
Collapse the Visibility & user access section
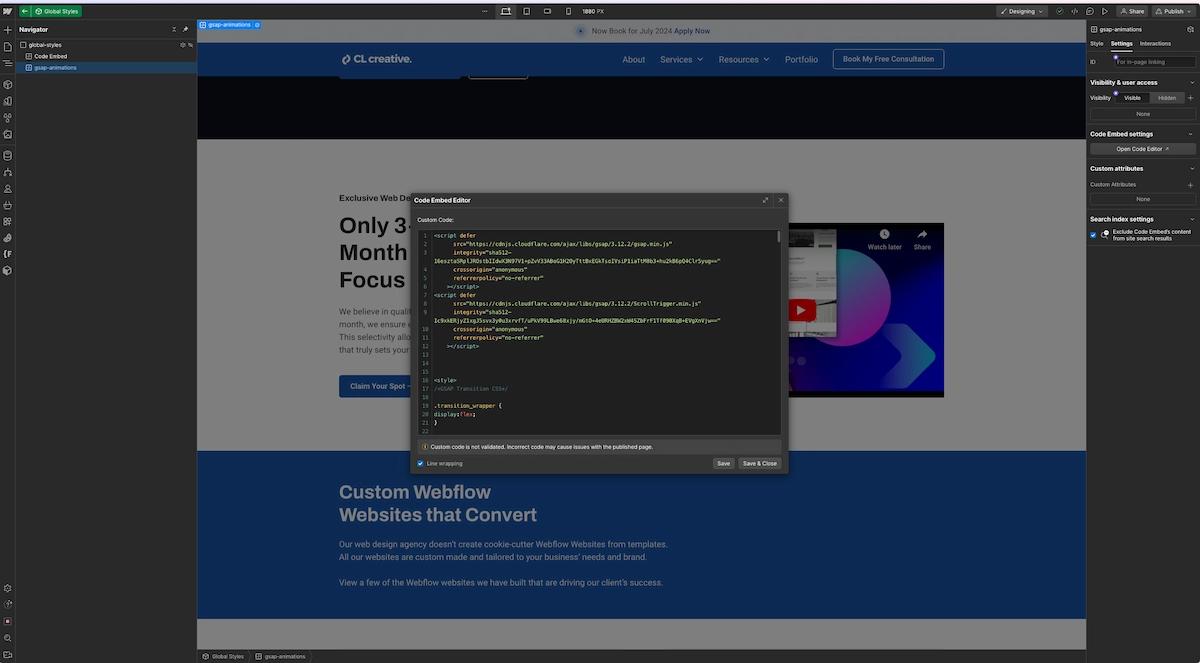pos(1190,82)
